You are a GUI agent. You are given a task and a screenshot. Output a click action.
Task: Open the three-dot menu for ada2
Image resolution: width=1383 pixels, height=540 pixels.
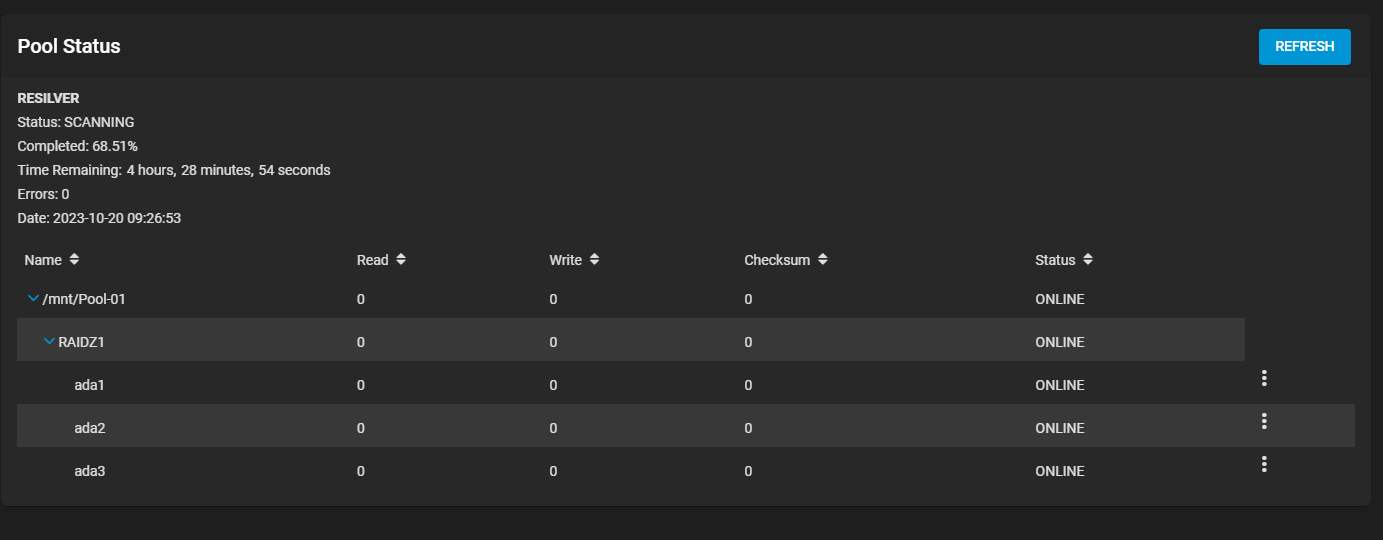tap(1264, 421)
